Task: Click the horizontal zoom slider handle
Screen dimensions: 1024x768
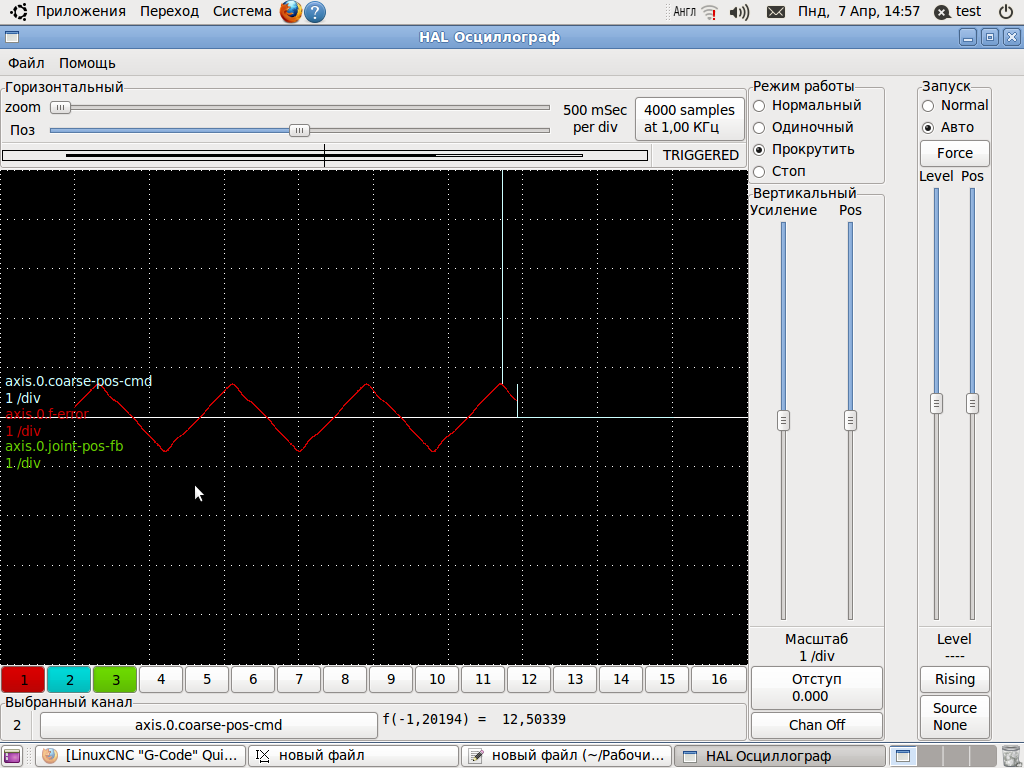Action: [x=60, y=108]
